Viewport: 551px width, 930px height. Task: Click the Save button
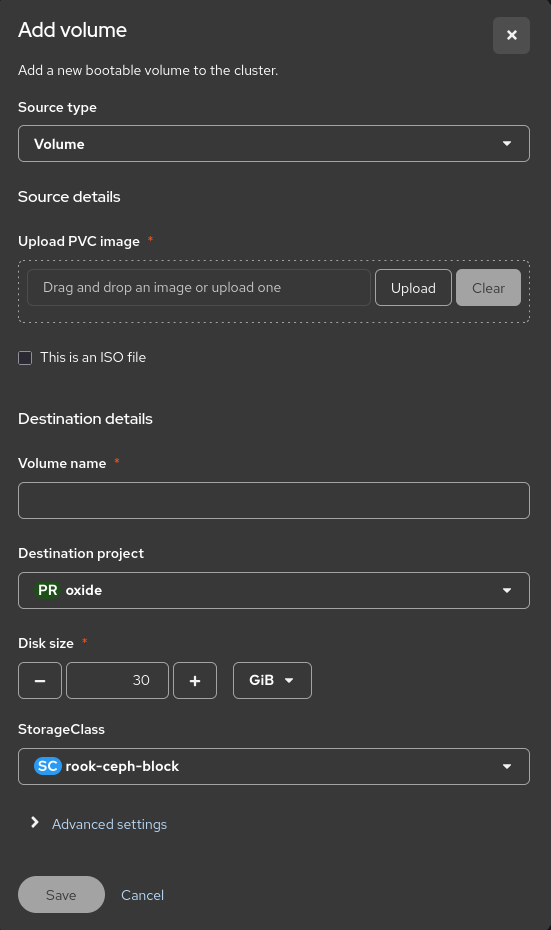click(x=61, y=894)
